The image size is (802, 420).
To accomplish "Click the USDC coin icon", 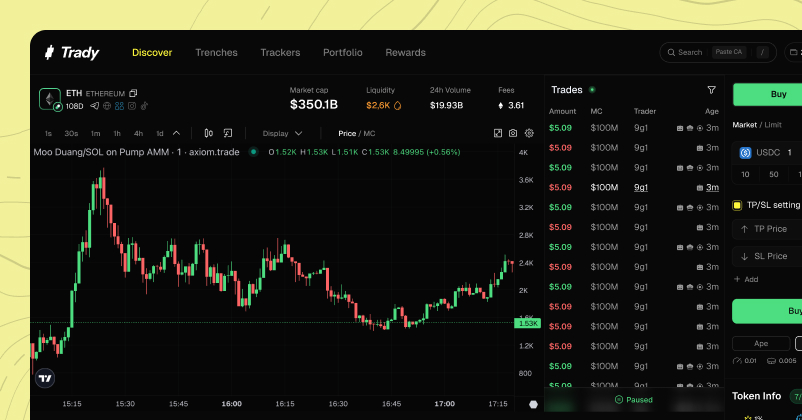I will pyautogui.click(x=745, y=152).
